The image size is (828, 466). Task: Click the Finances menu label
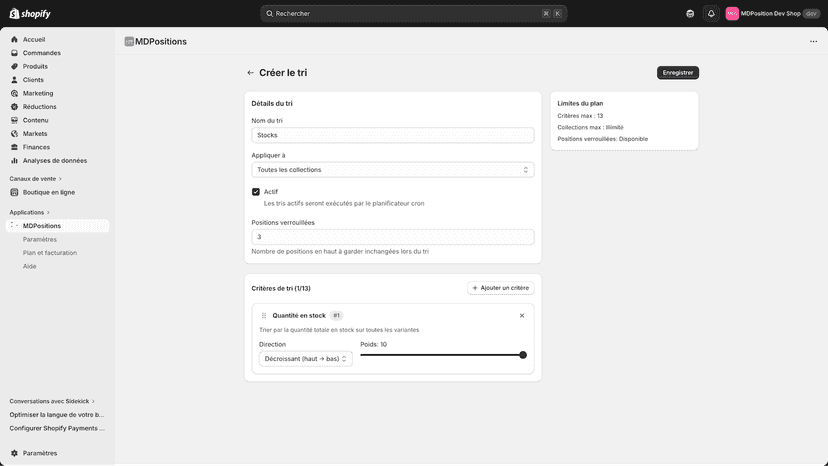[36, 147]
